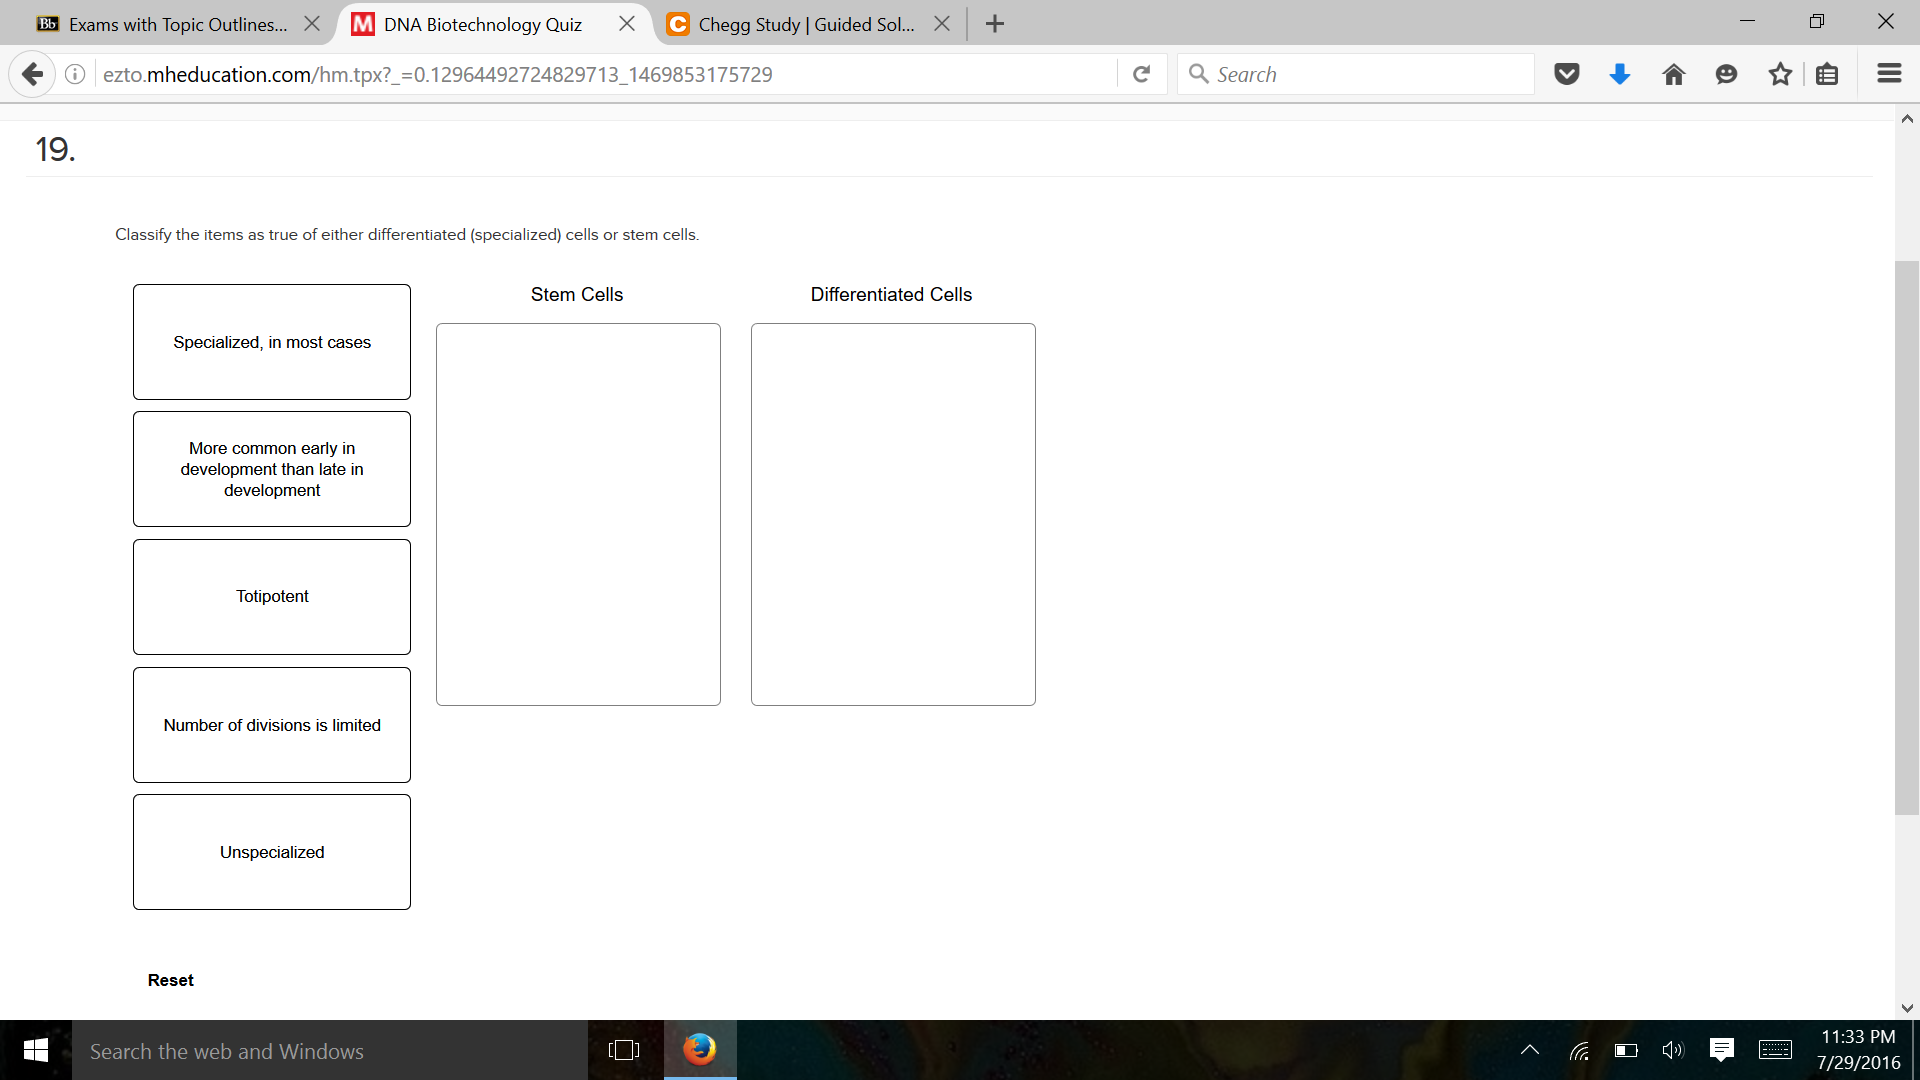Click the scroll-down arrow on the page scrollbar
The image size is (1920, 1080).
pos(1907,1008)
